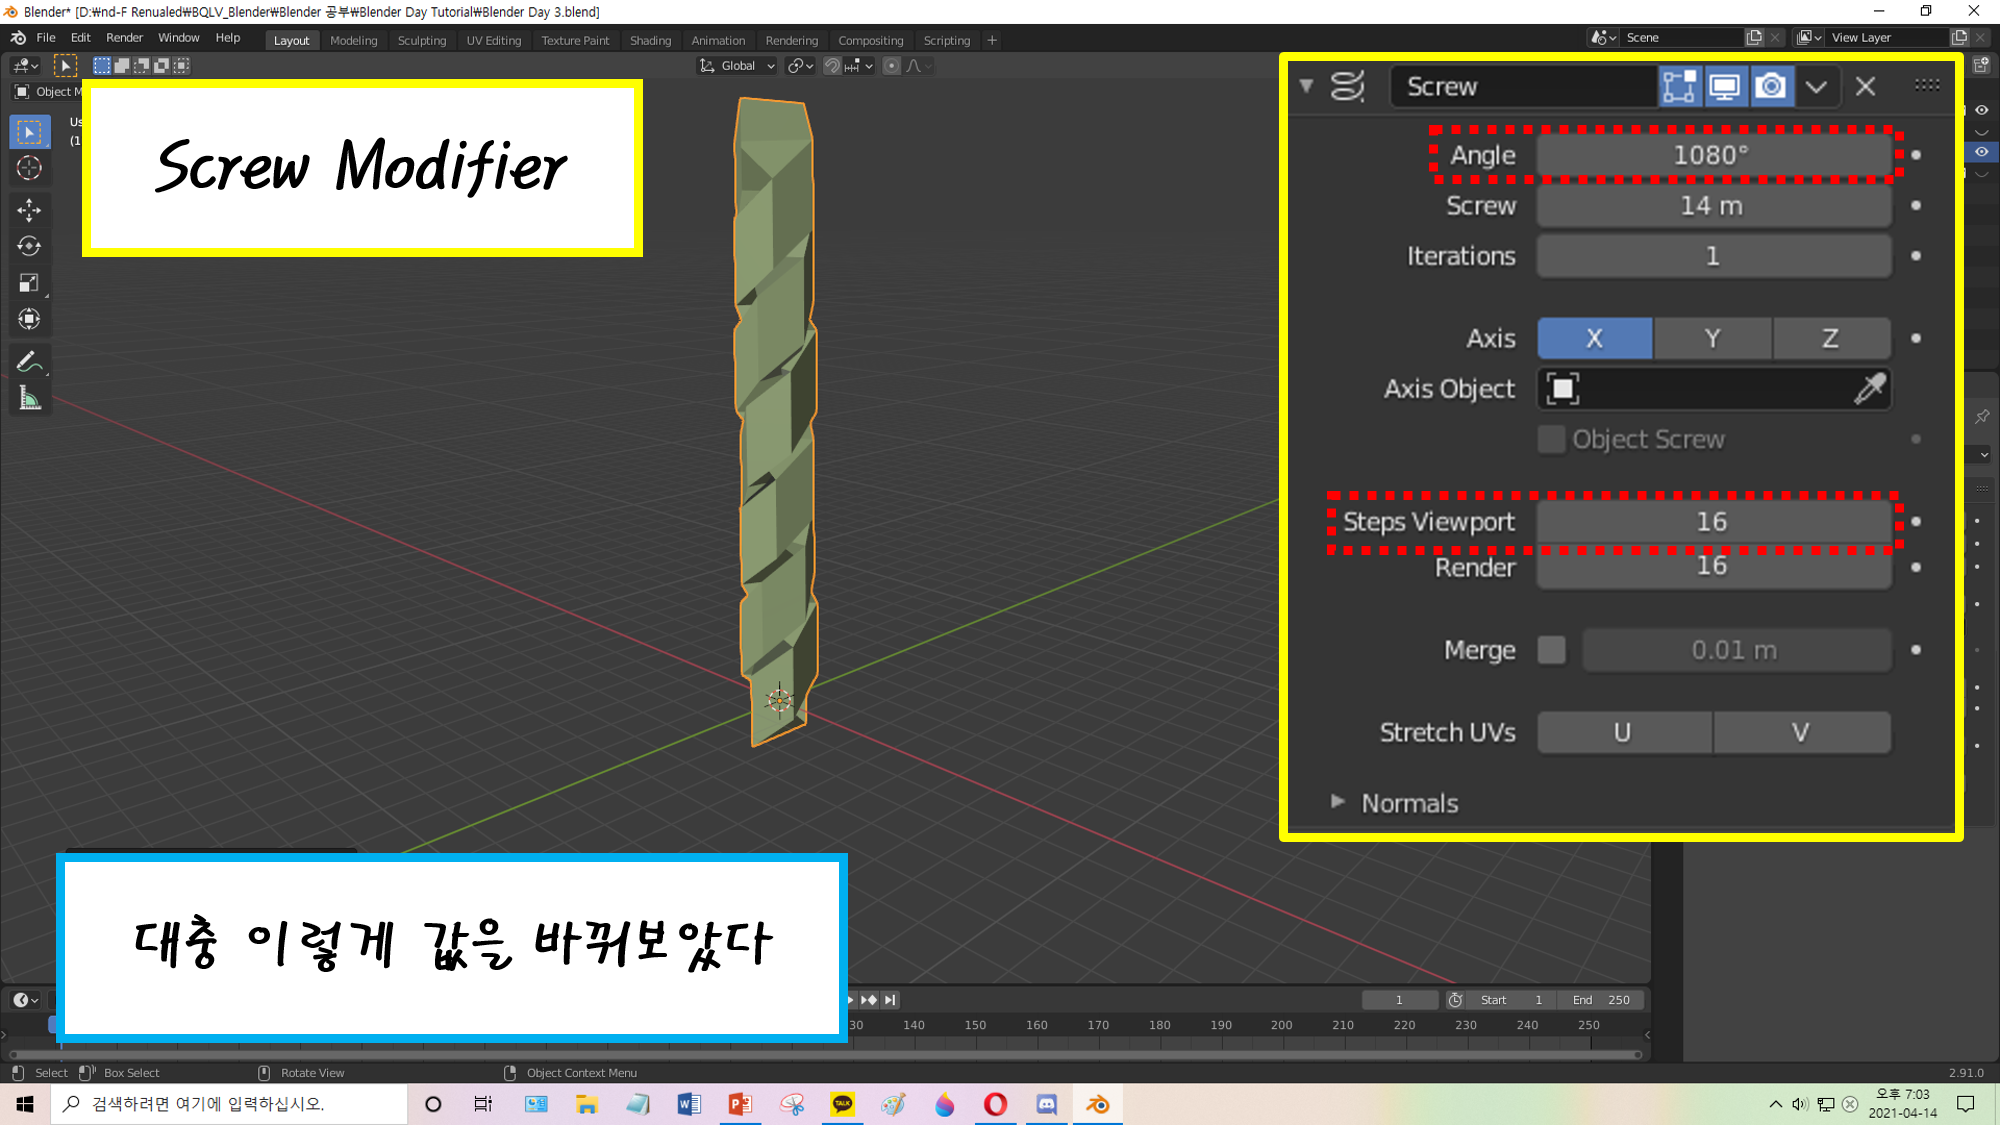2000x1125 pixels.
Task: Toggle Screw modifier viewport display
Action: tap(1725, 86)
